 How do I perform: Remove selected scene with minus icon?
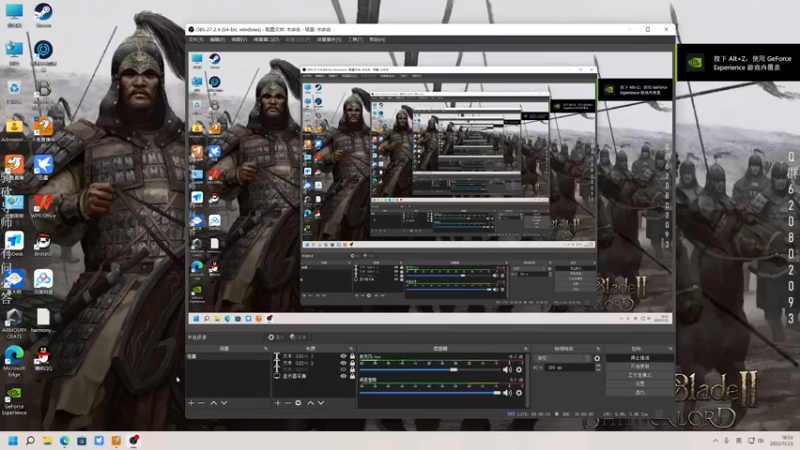(201, 403)
